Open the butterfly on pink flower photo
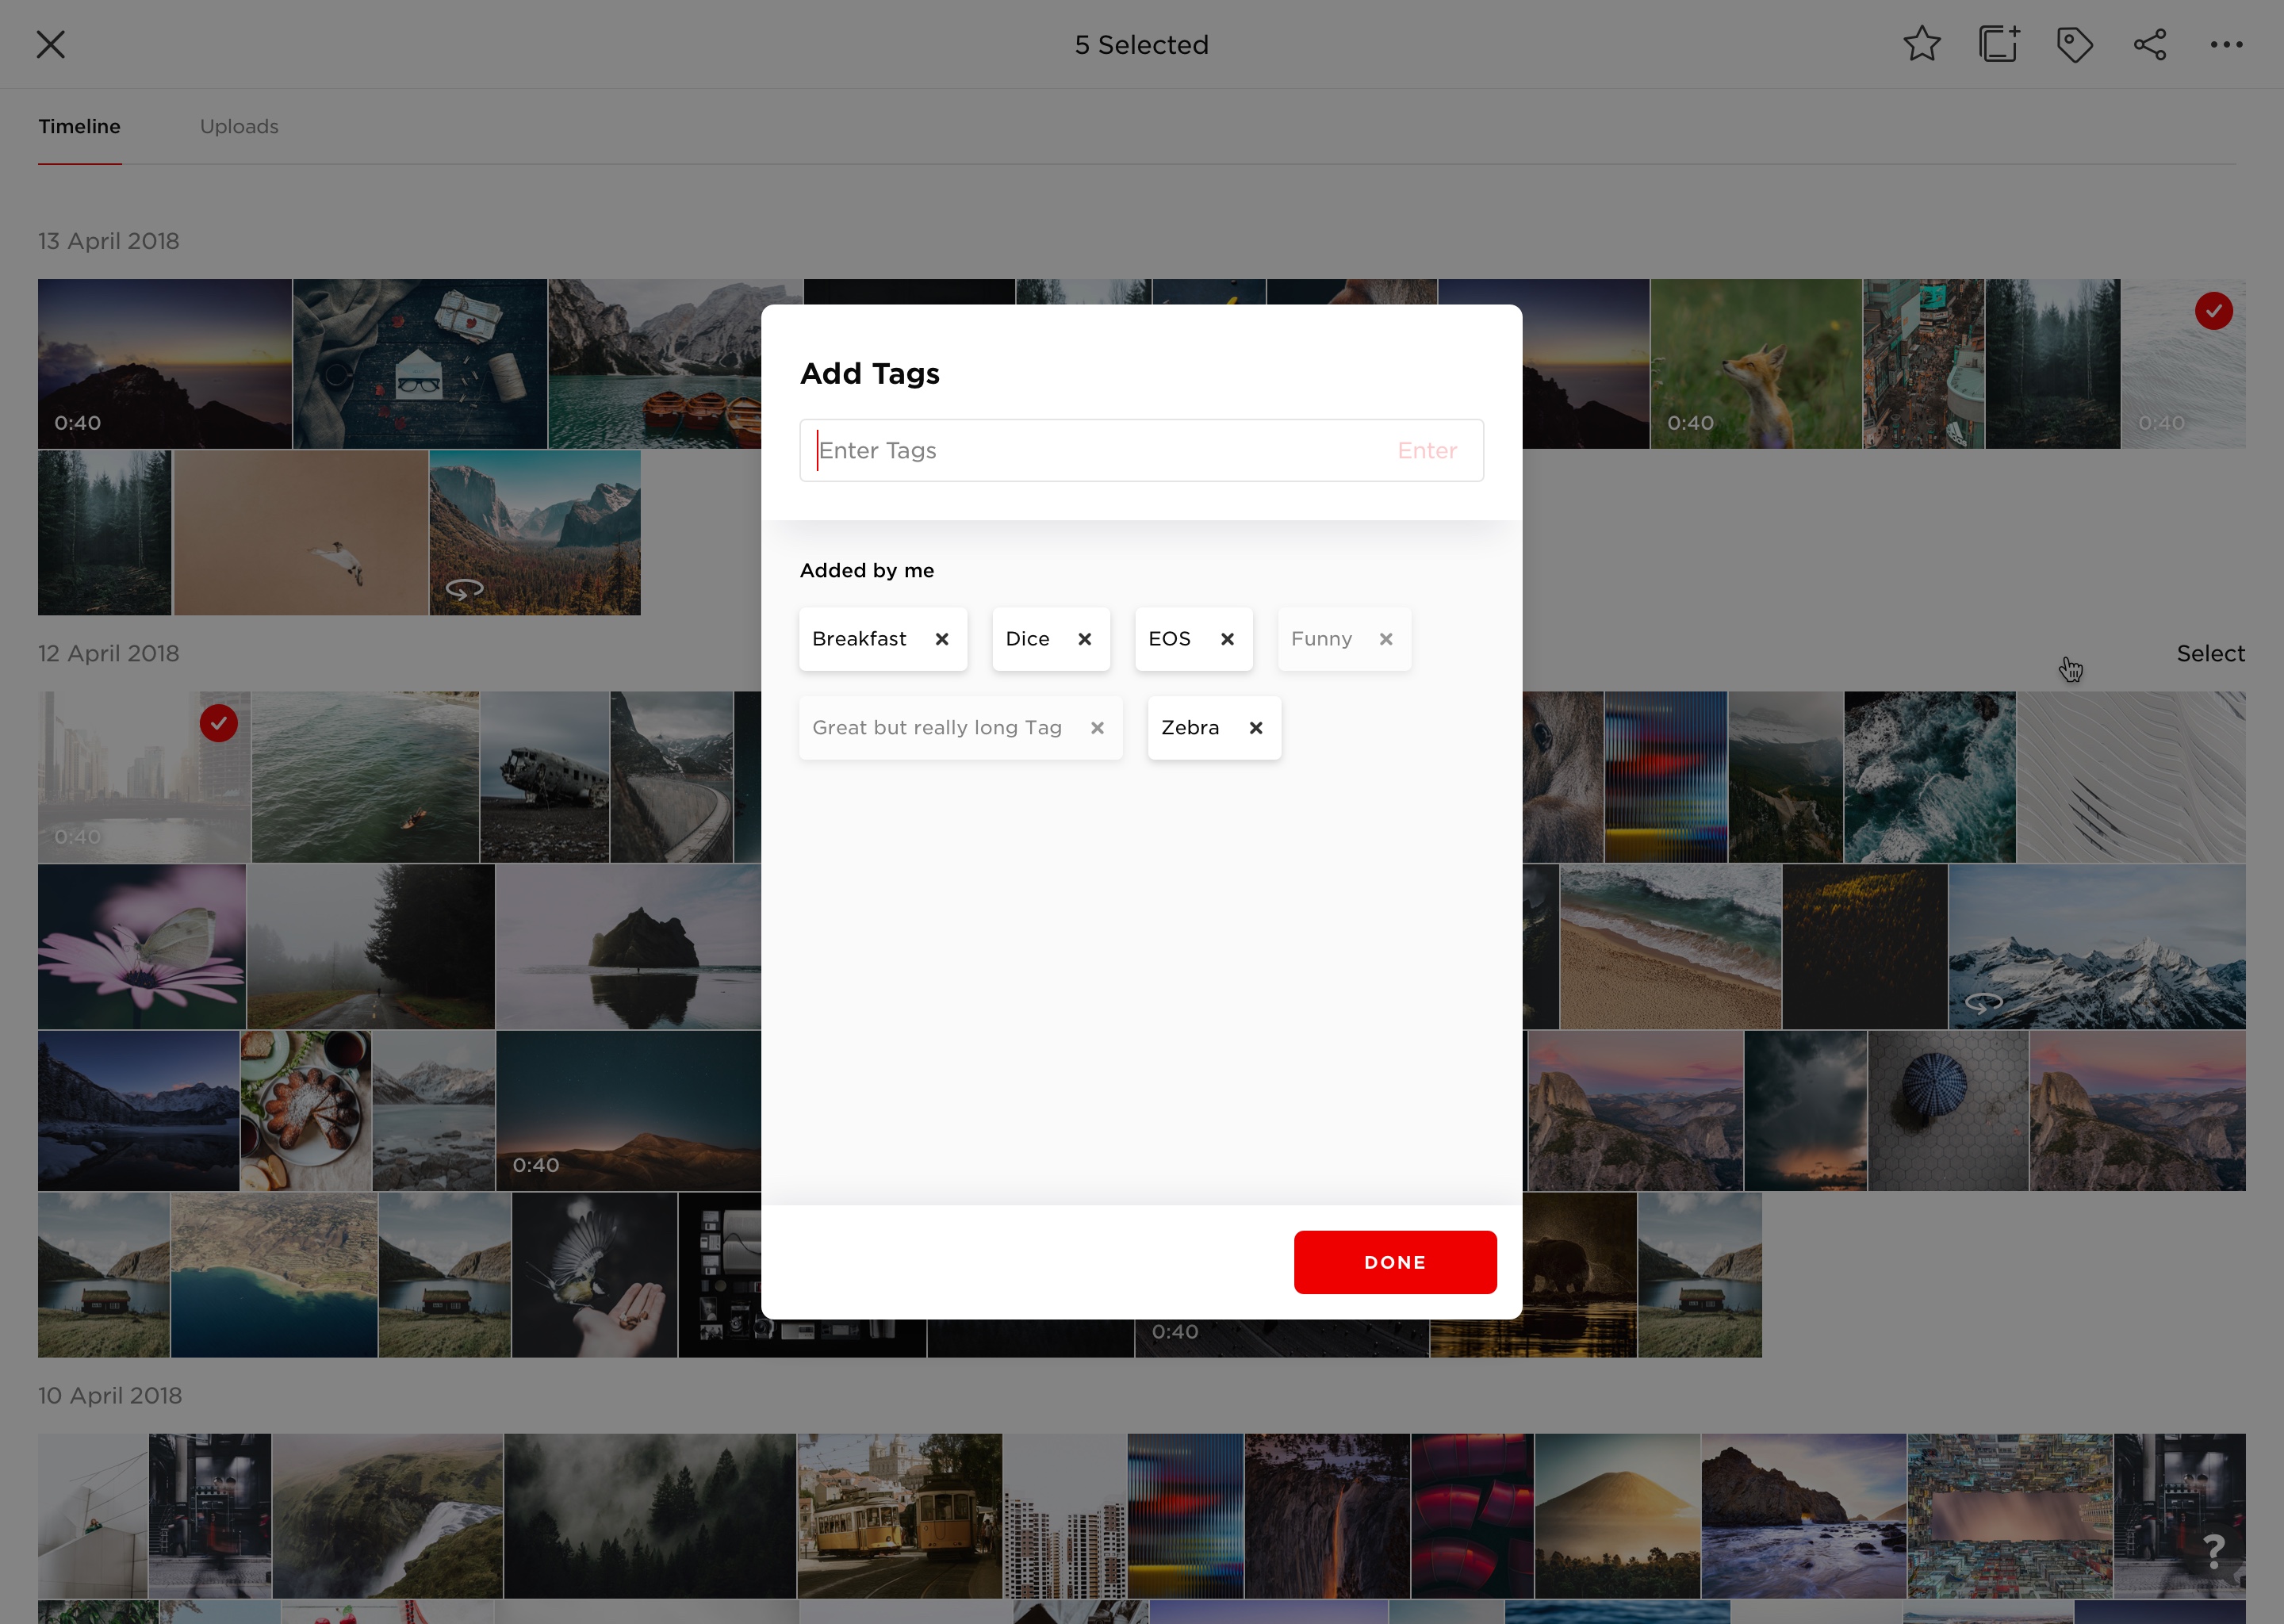 click(141, 946)
